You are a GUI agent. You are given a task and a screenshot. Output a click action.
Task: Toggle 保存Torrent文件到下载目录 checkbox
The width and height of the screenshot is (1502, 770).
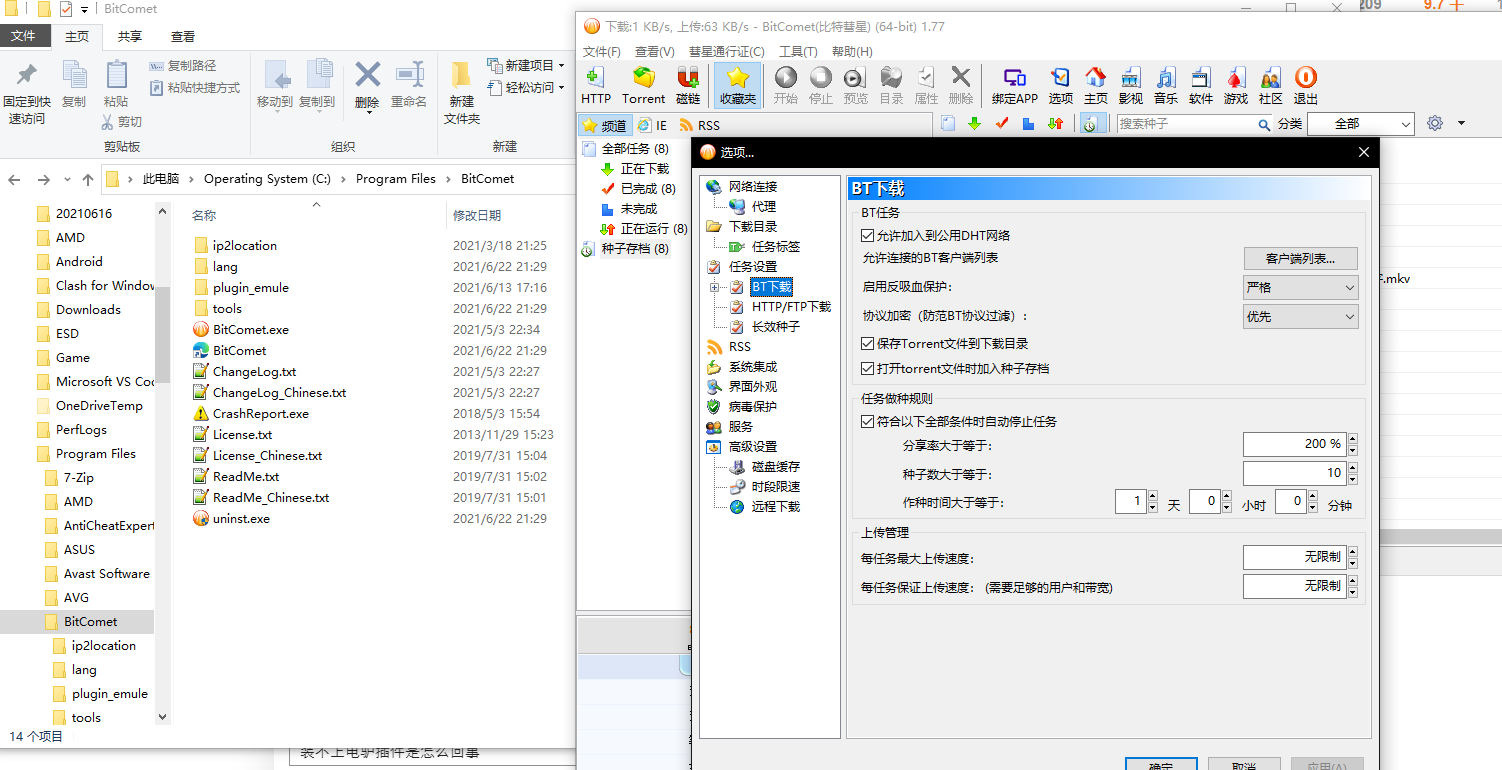(867, 343)
